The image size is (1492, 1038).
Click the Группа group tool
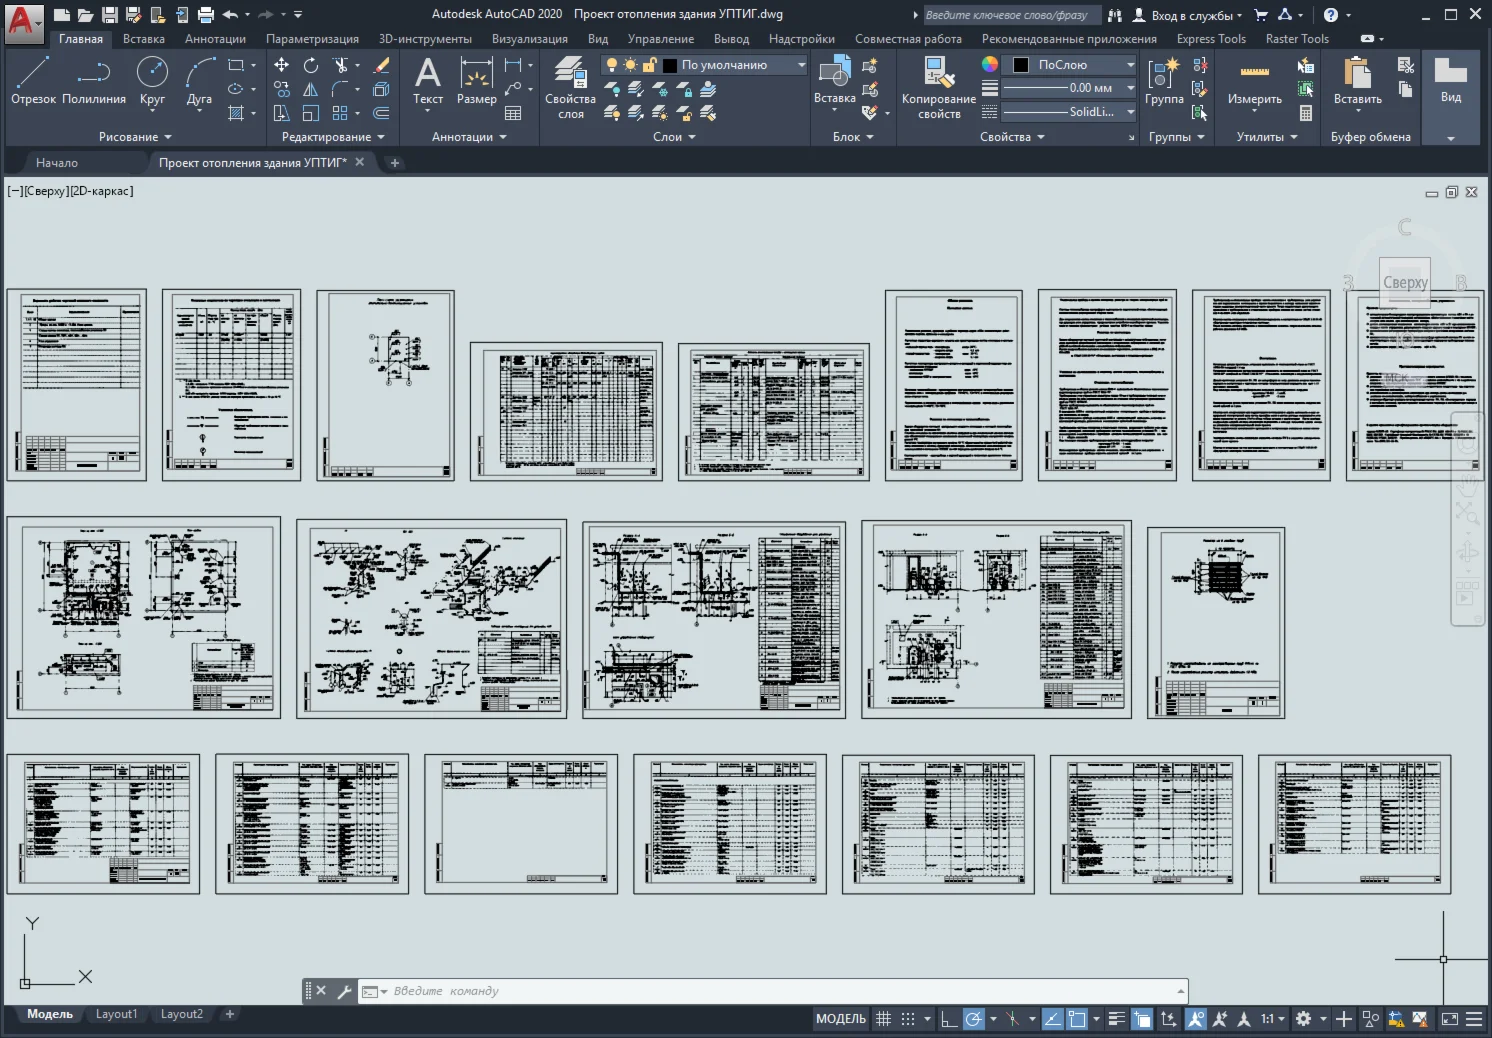(x=1164, y=81)
